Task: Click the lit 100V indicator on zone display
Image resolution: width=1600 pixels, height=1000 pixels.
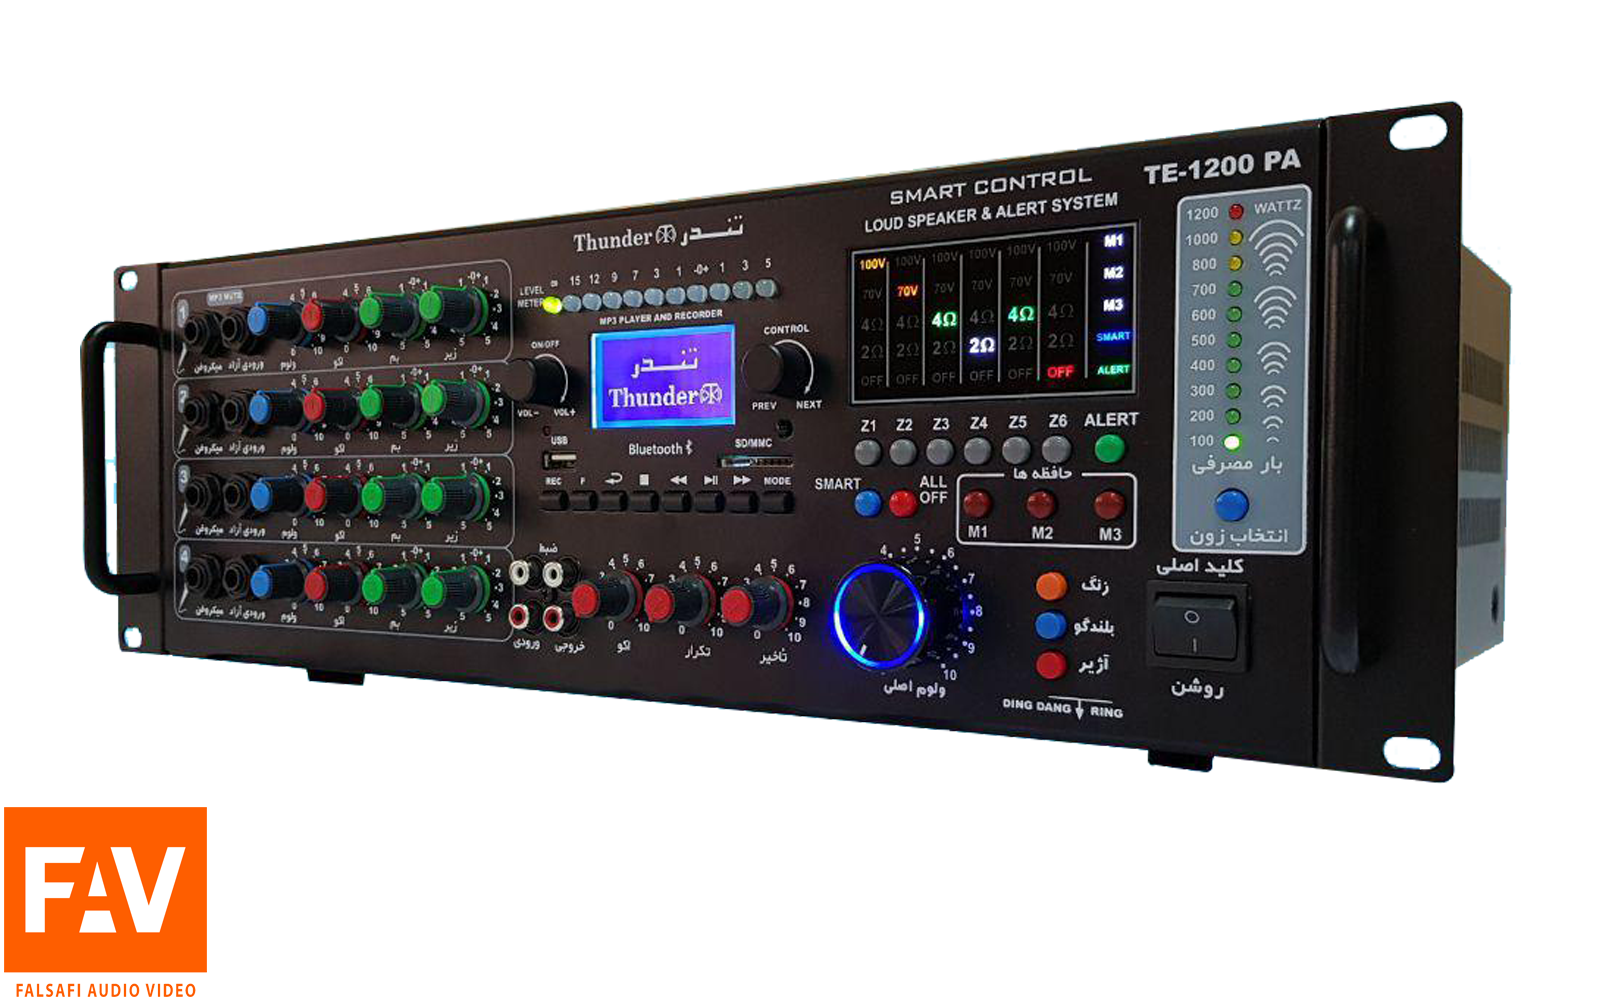Action: pos(873,264)
